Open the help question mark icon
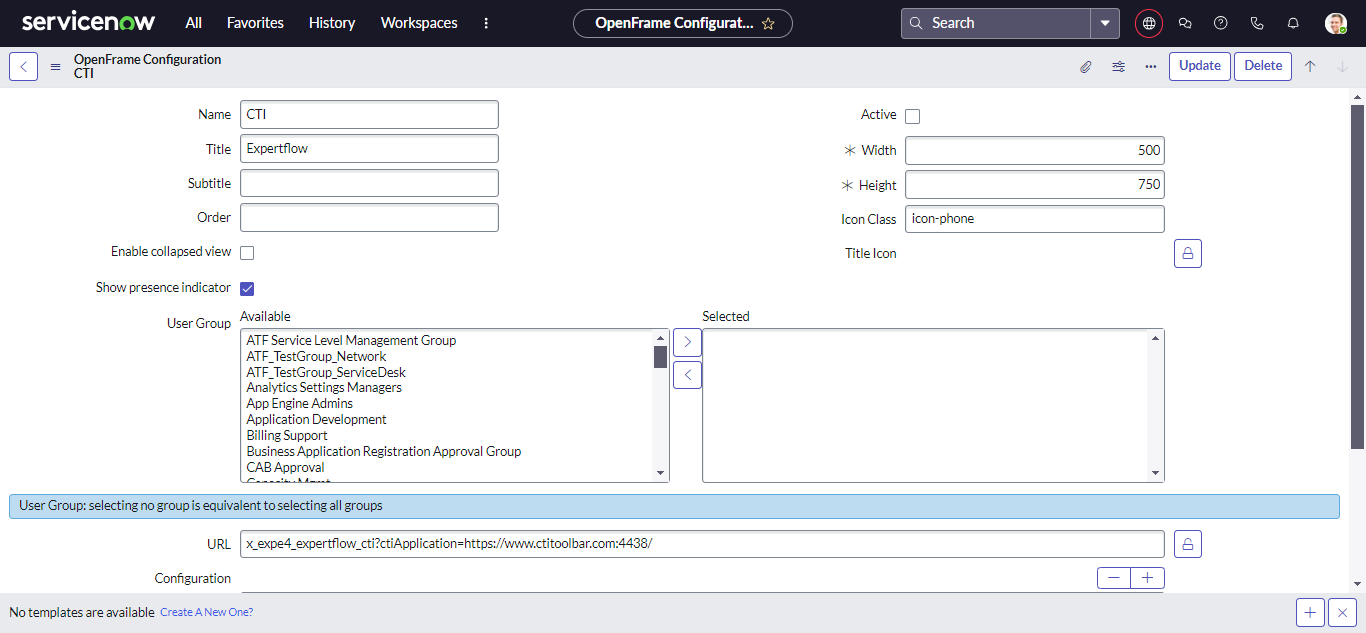1366x633 pixels. pos(1220,23)
